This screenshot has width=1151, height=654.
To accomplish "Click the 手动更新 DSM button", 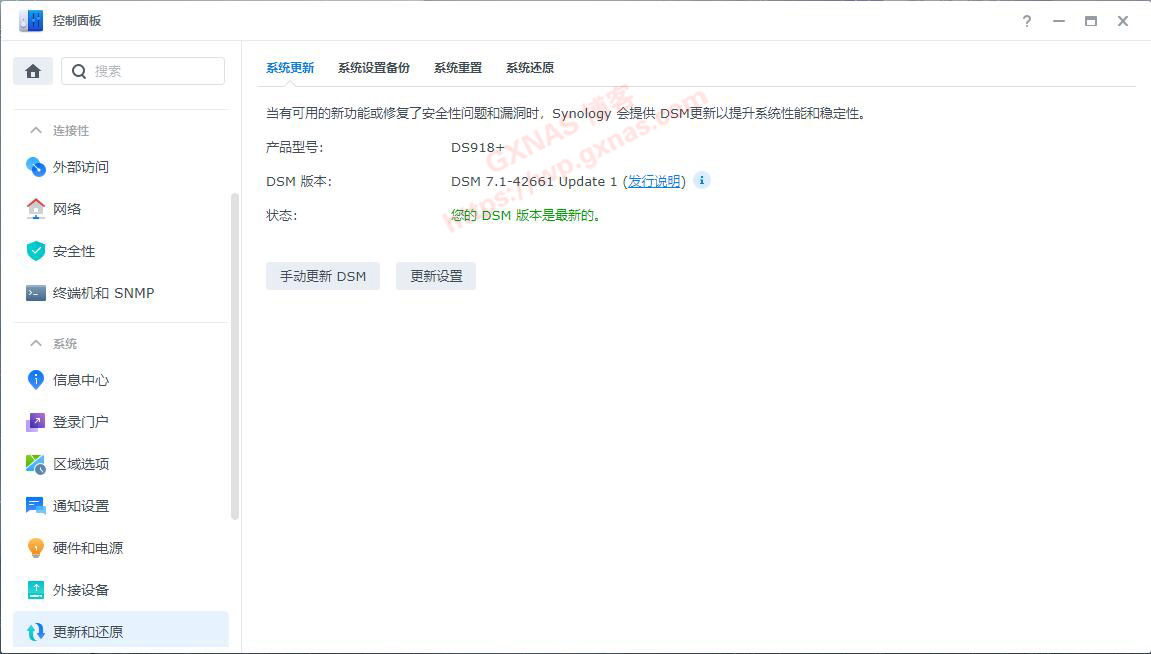I will [x=322, y=275].
